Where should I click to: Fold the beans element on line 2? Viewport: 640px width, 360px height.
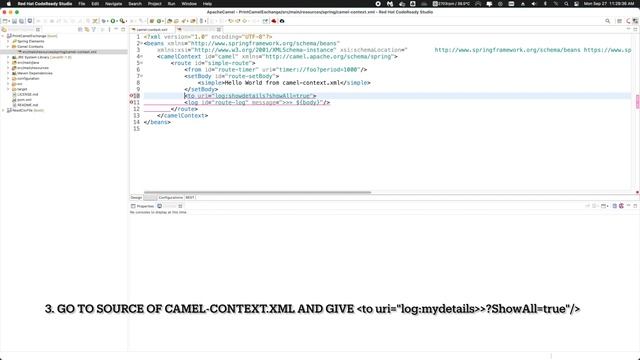(141, 43)
